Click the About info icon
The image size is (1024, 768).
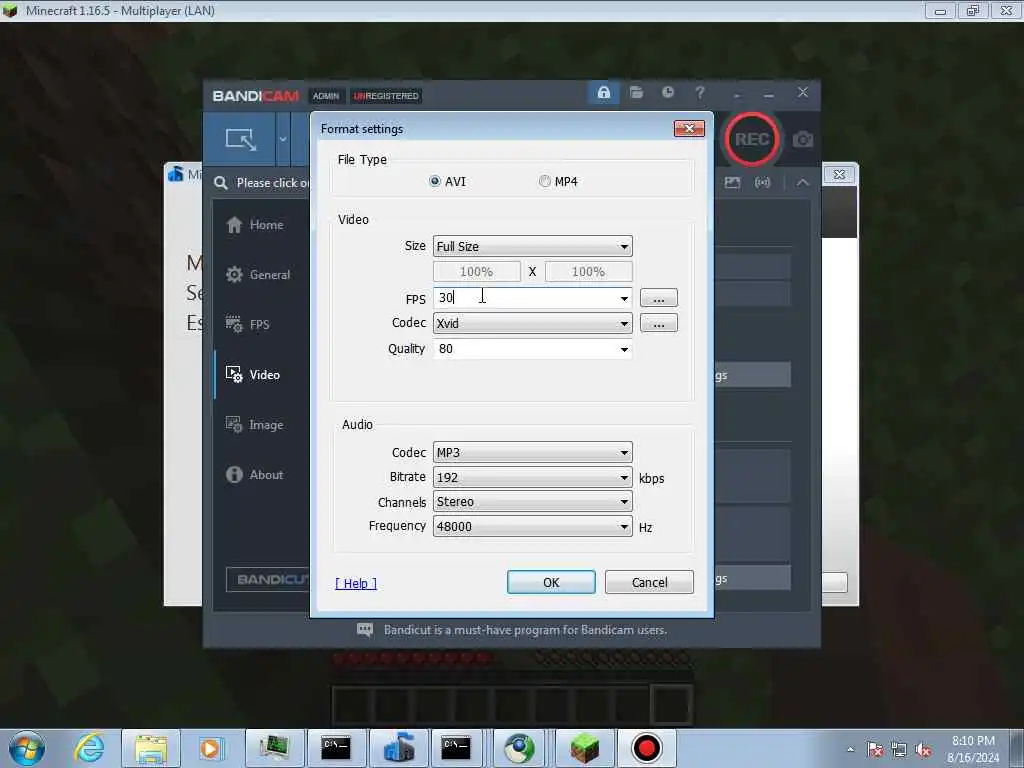[x=234, y=475]
